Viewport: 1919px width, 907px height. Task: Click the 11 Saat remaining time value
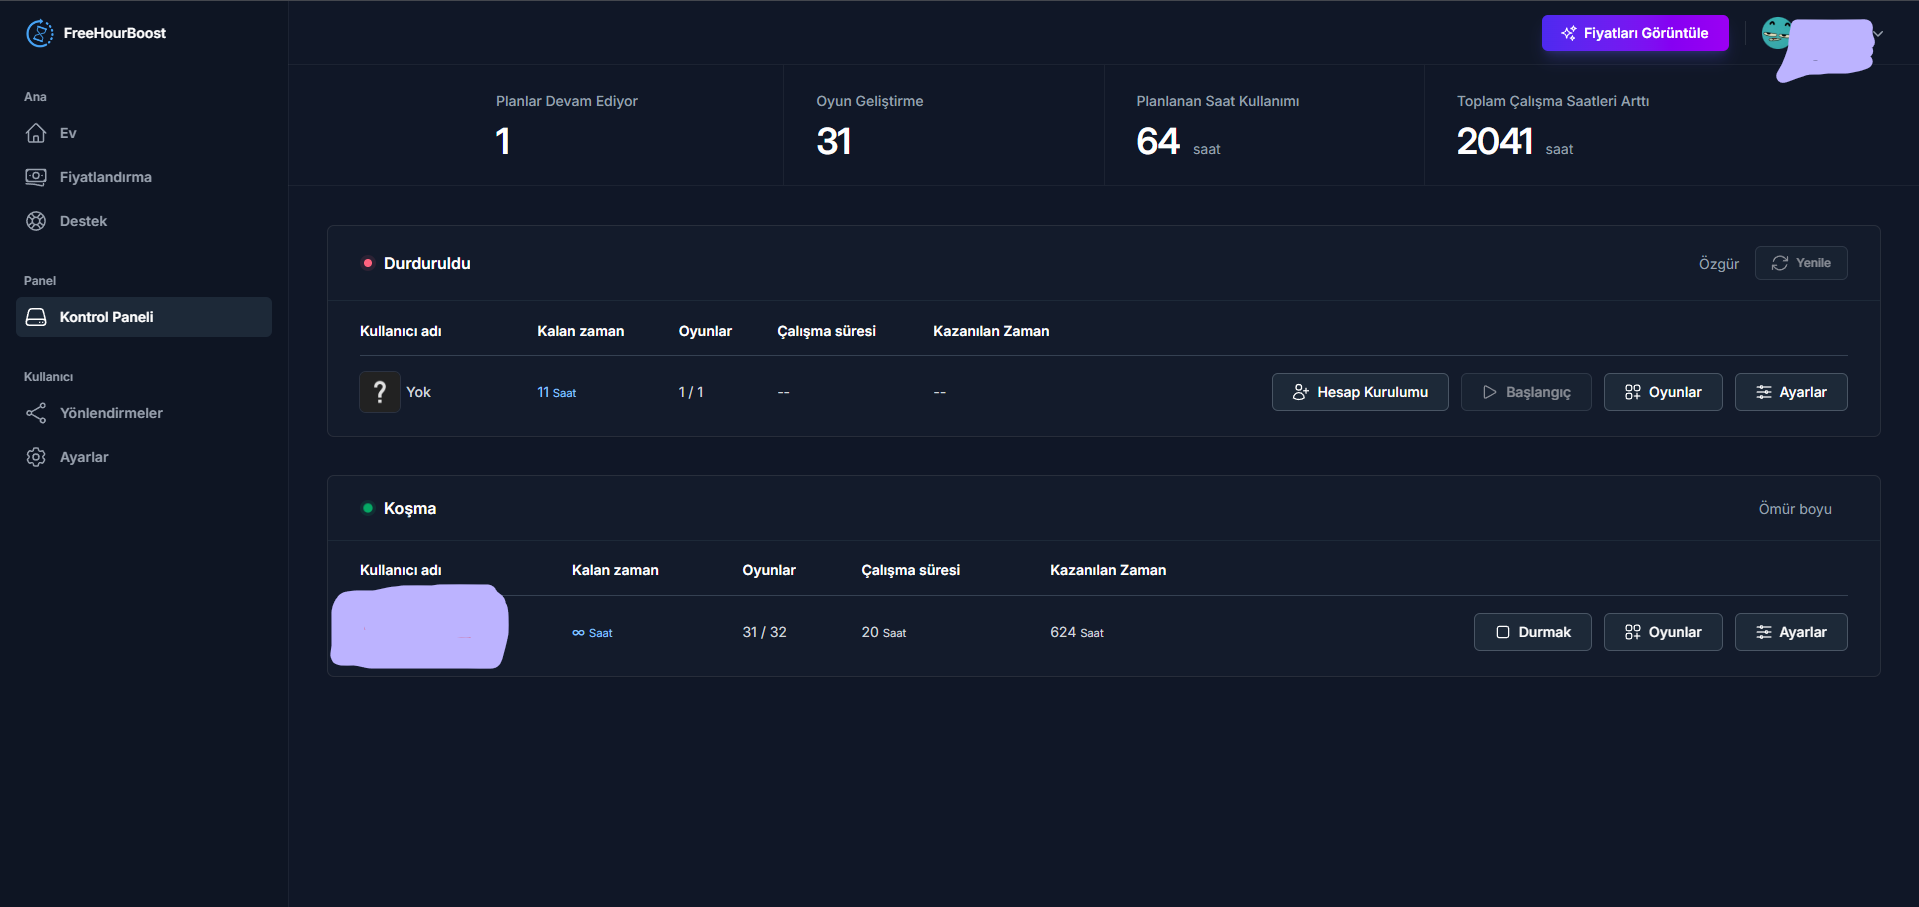point(557,392)
